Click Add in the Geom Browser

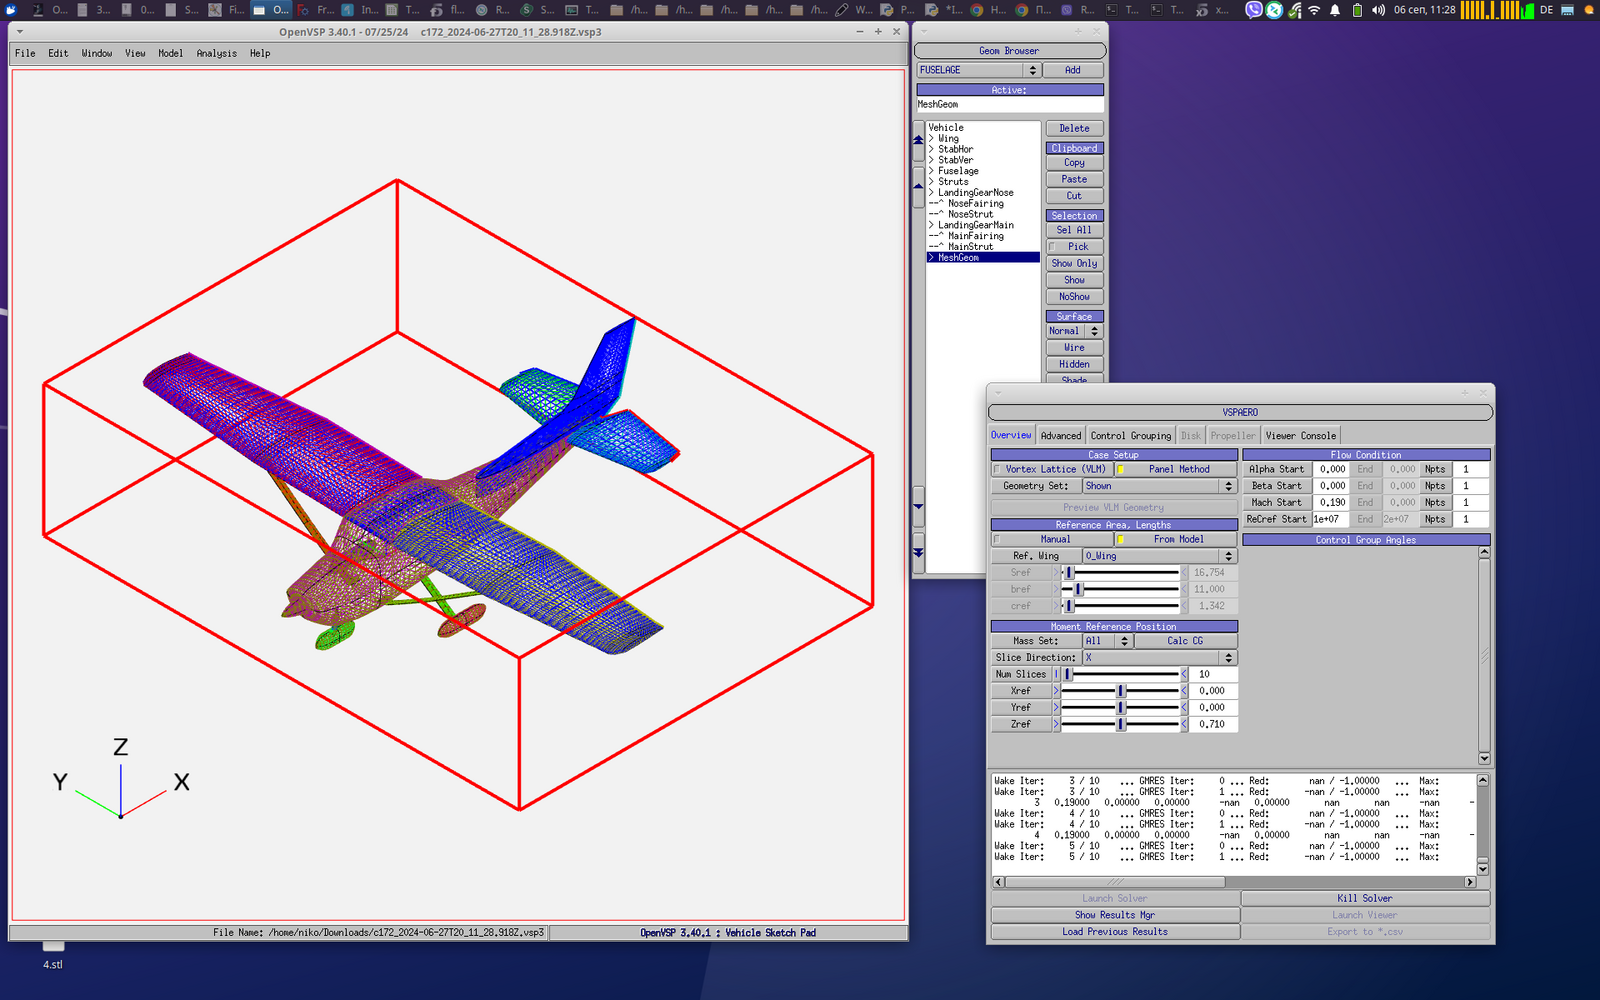[1073, 70]
